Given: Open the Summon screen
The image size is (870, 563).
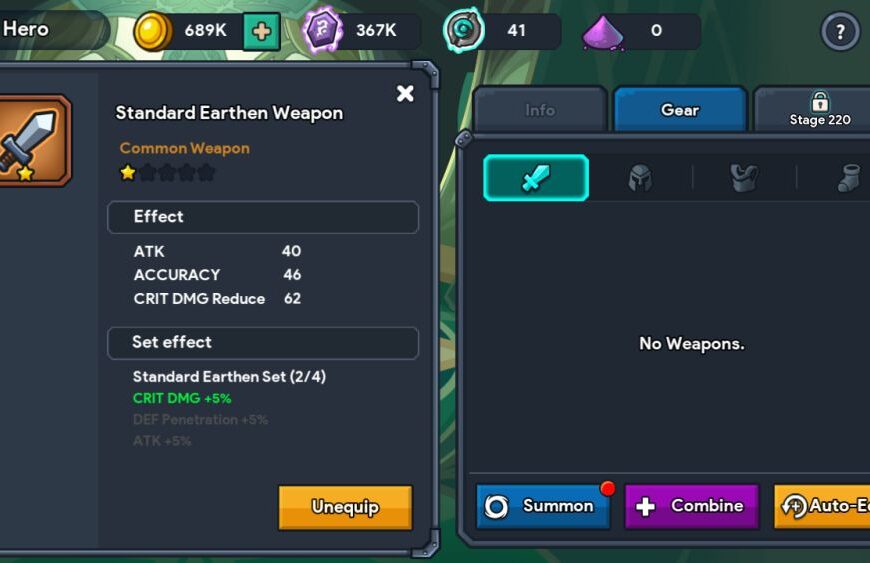Looking at the screenshot, I should (x=543, y=506).
